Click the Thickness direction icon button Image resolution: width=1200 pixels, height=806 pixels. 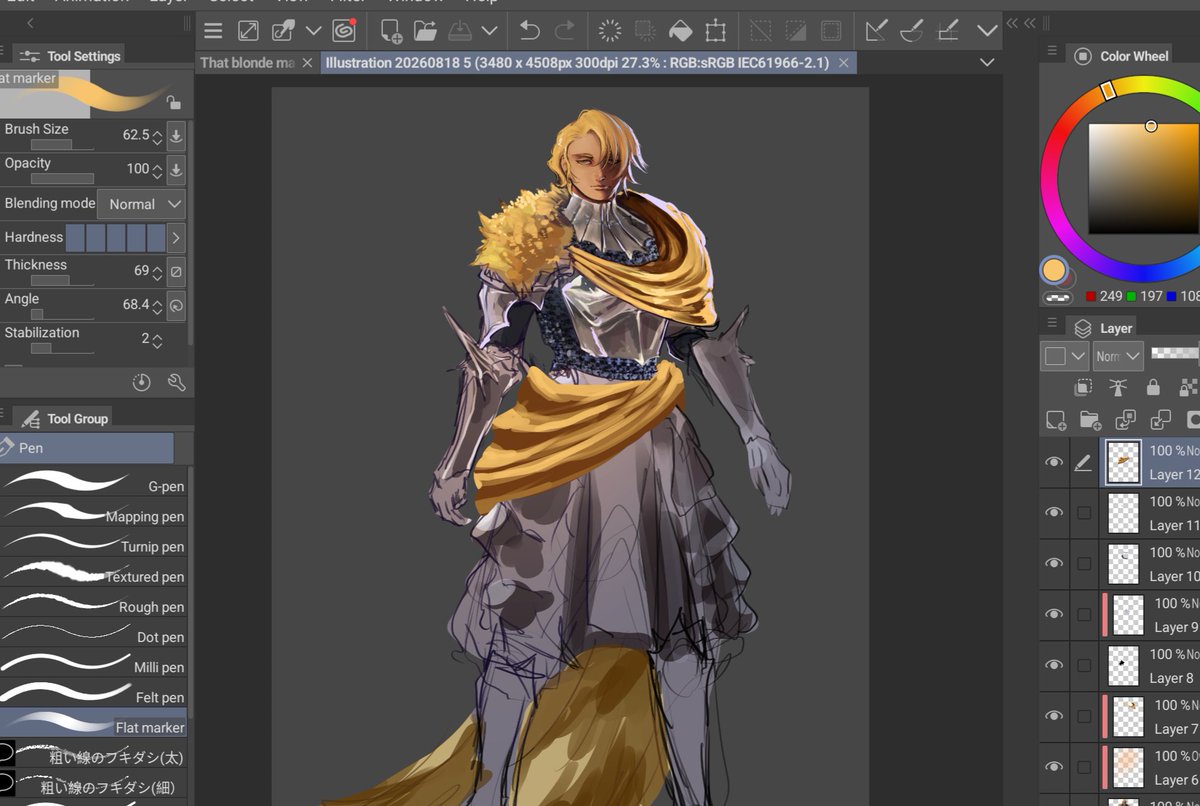point(176,272)
